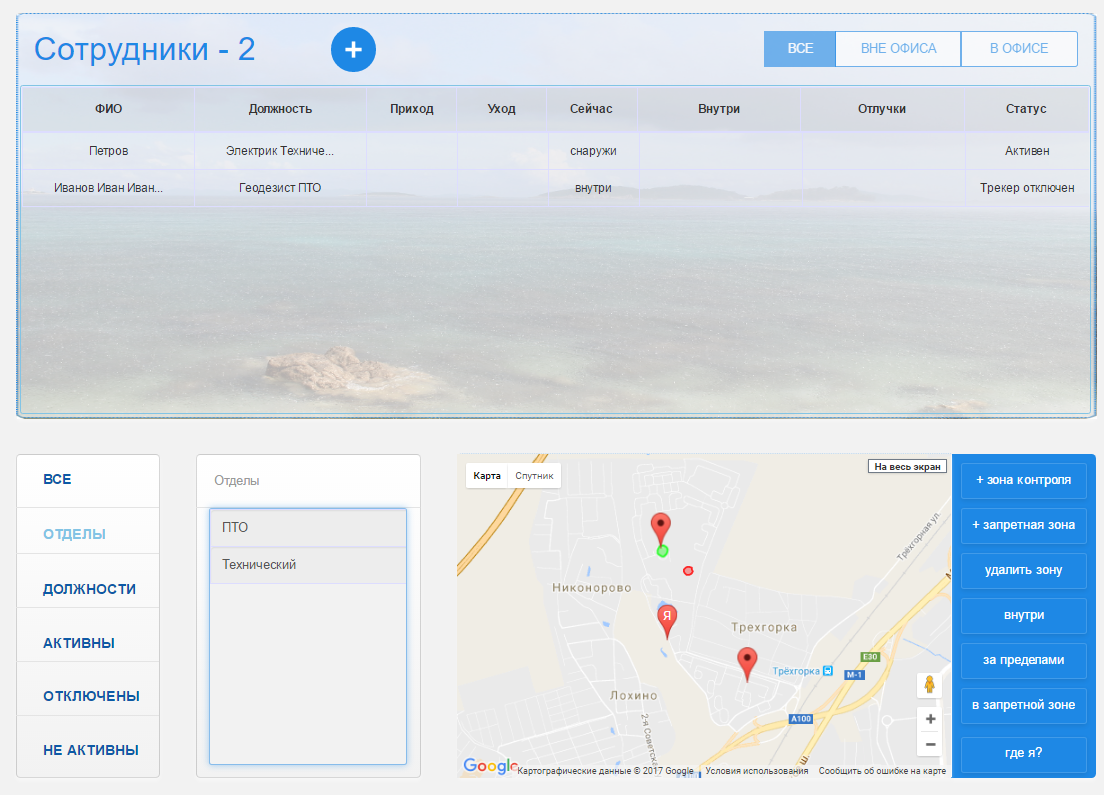Image resolution: width=1104 pixels, height=795 pixels.
Task: Click status cell Трекер отключен
Action: pos(1027,188)
